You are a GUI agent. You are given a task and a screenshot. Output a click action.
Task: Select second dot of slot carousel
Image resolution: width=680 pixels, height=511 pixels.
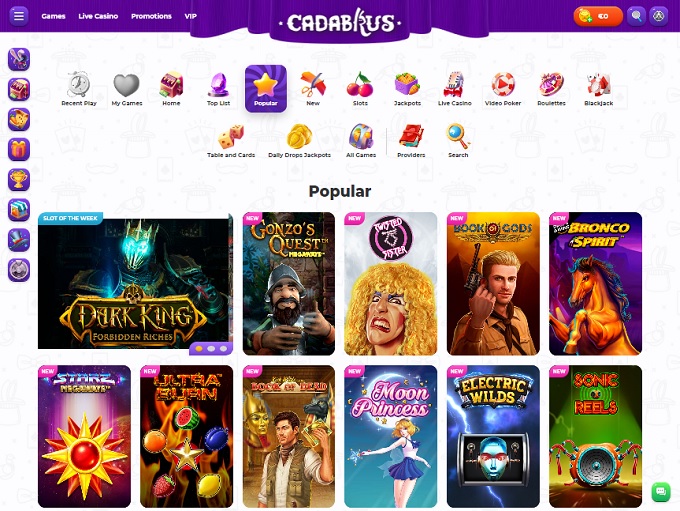click(211, 348)
